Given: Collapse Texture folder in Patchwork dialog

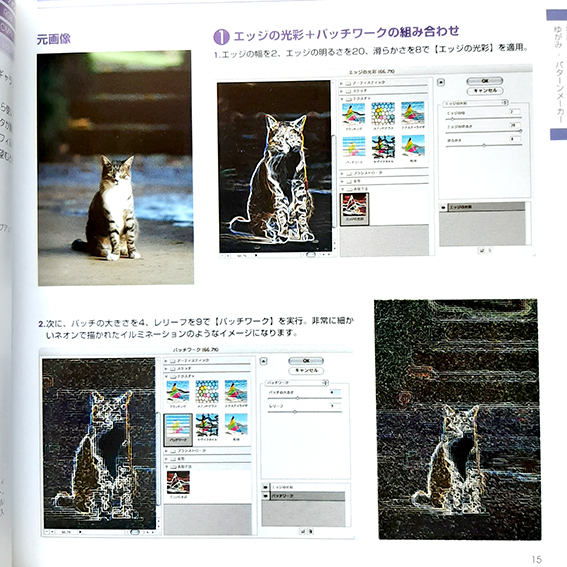Looking at the screenshot, I should coord(166,376).
